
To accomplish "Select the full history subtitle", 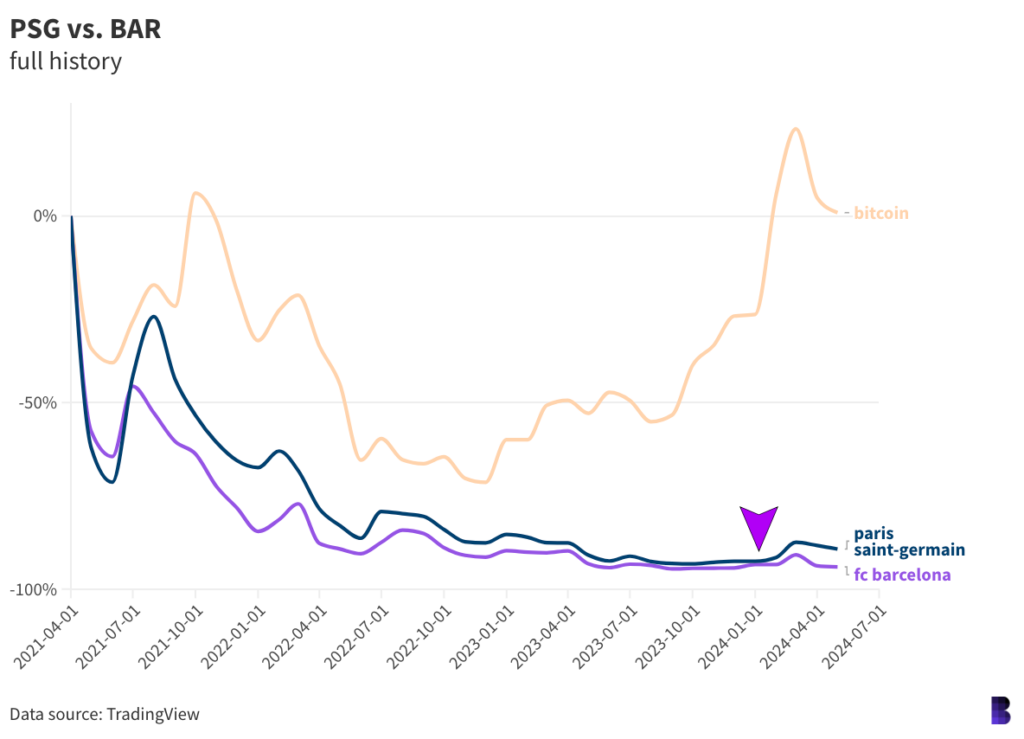I will (66, 61).
